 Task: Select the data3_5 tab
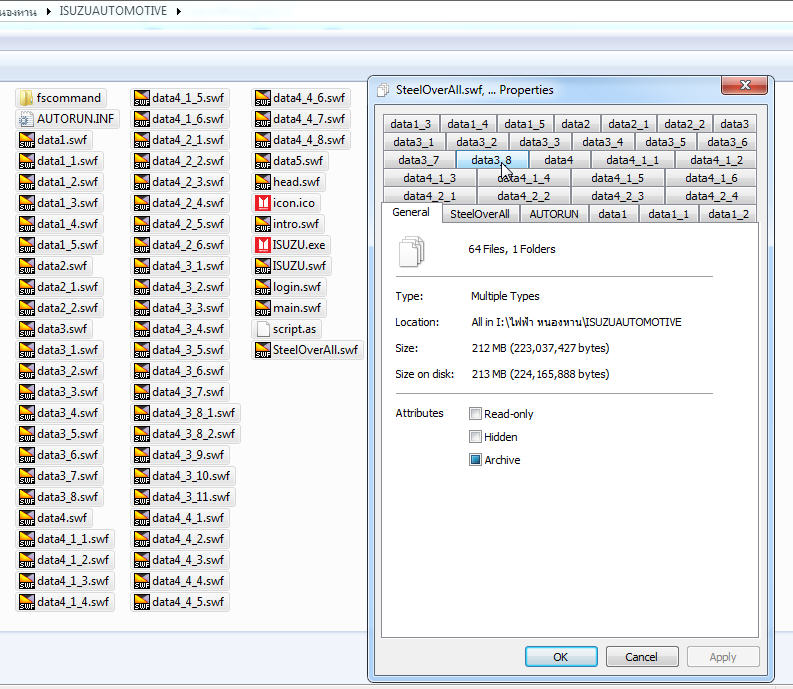(665, 142)
